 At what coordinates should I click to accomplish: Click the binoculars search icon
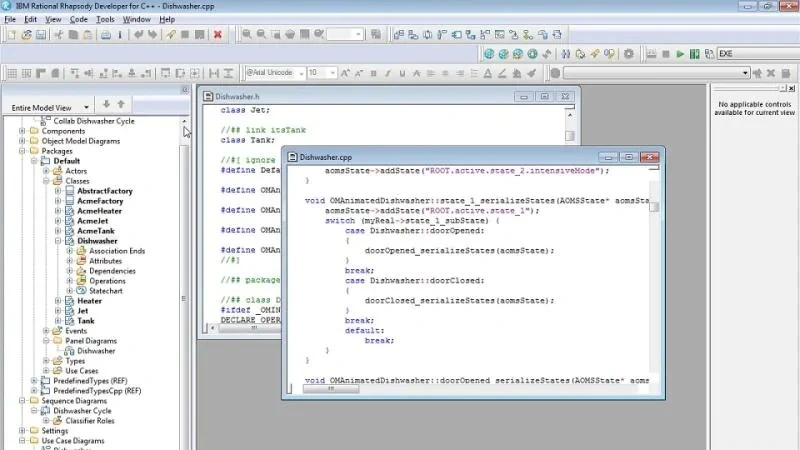(566, 54)
